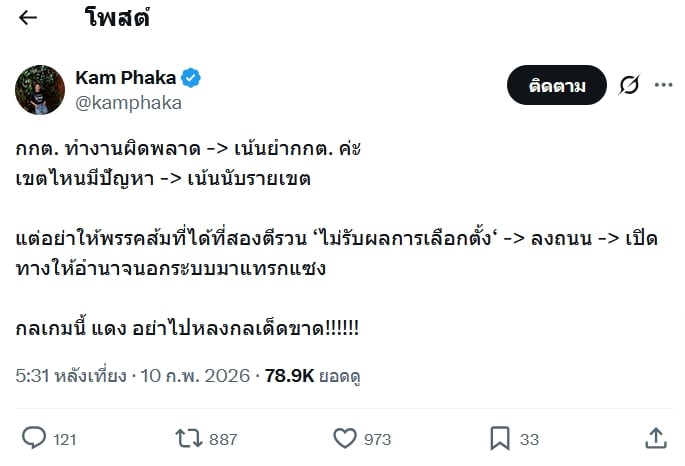Click the 10 ก.พ. 2026 date

click(198, 376)
